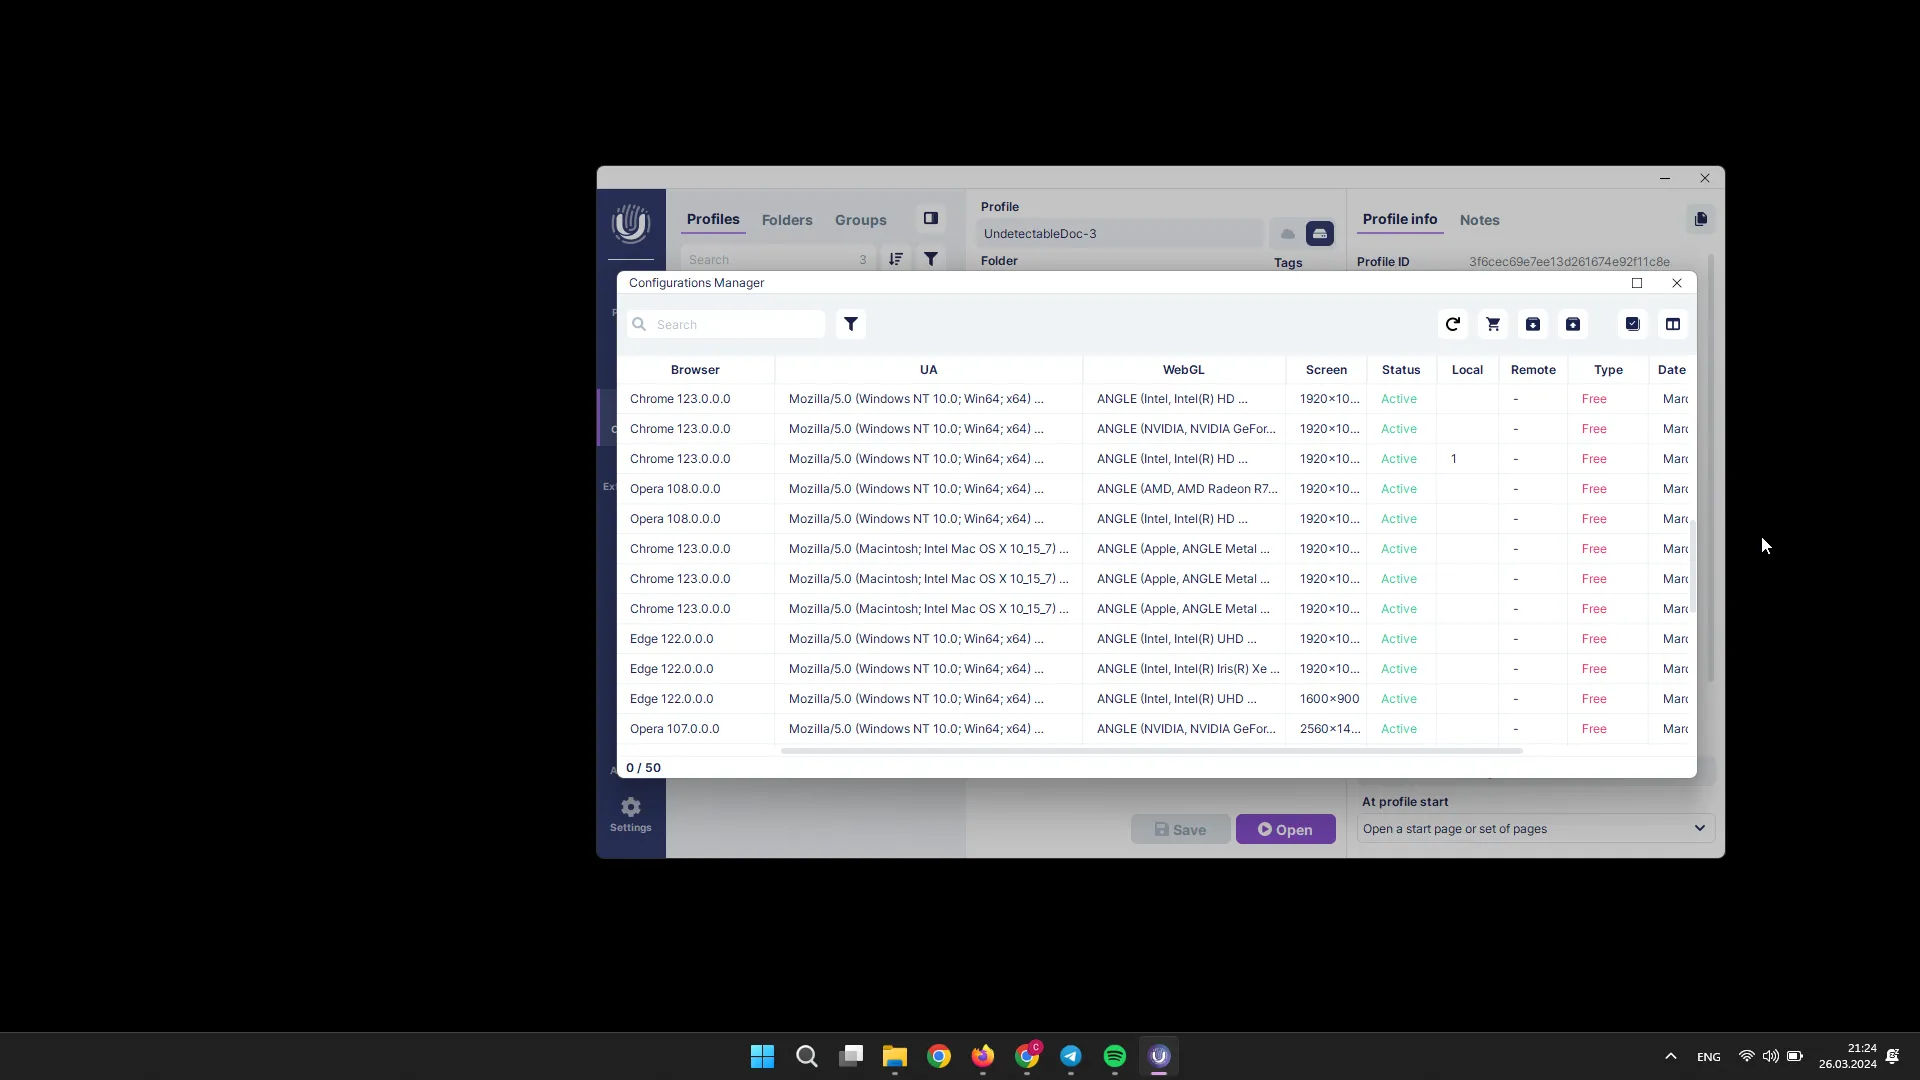Viewport: 1920px width, 1080px height.
Task: Open File Explorer from taskbar
Action: 894,1056
